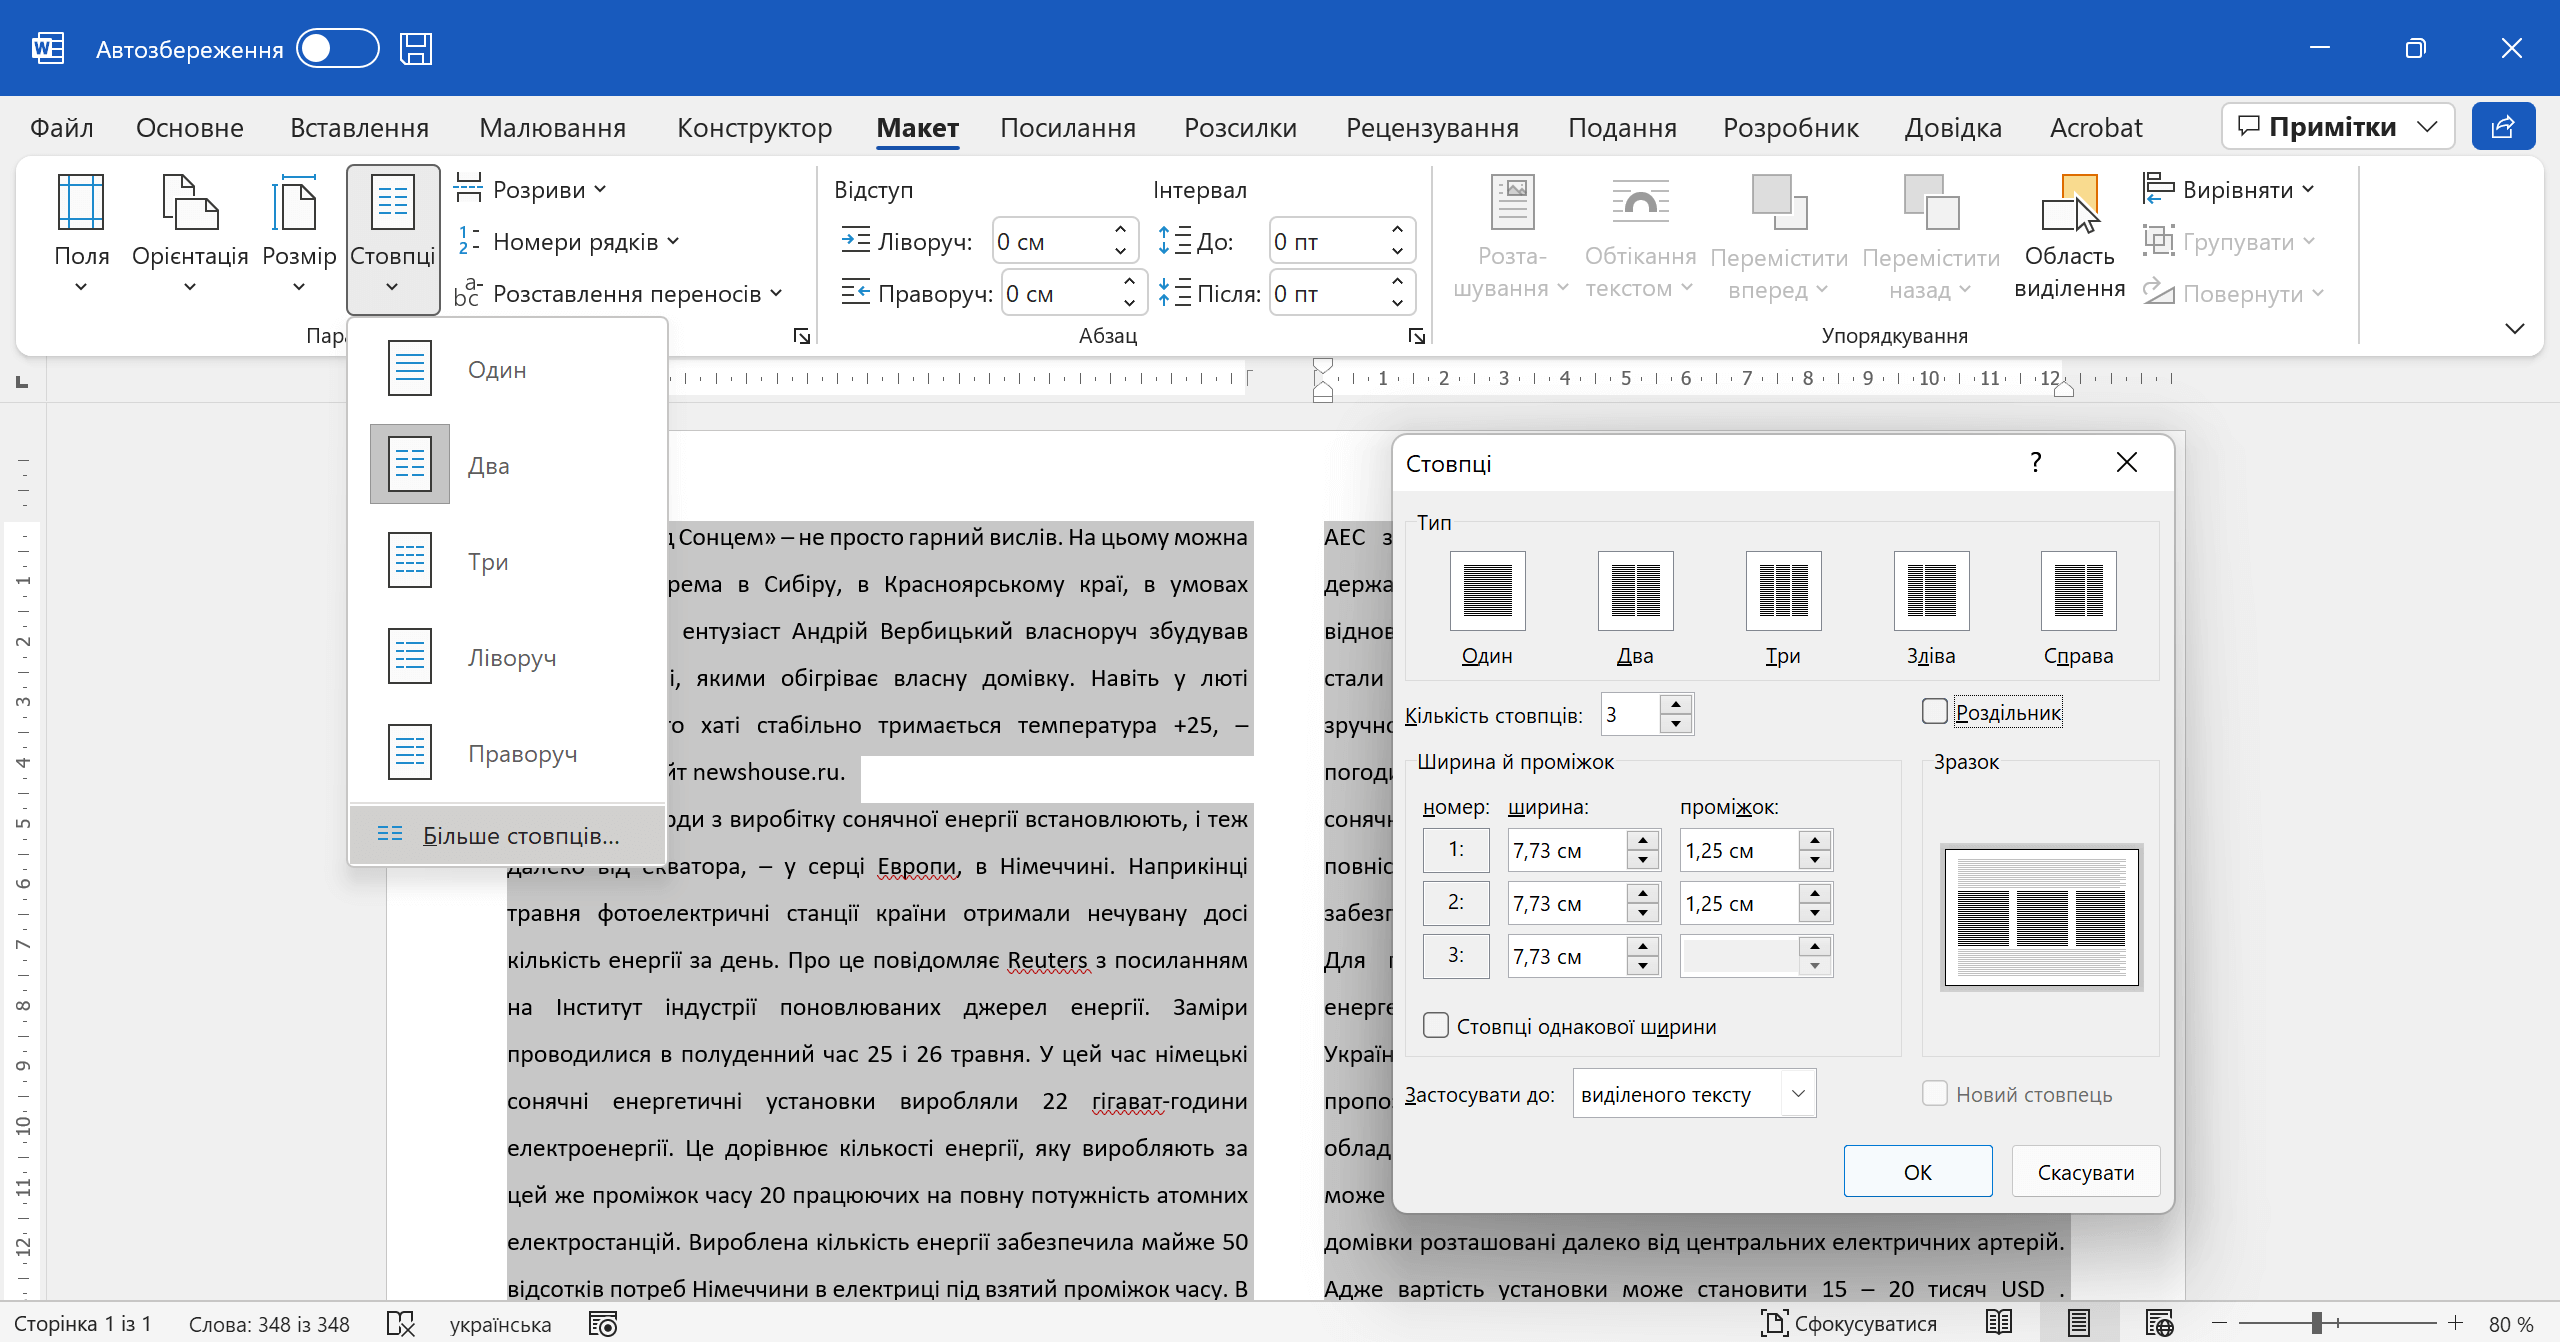Viewport: 2560px width, 1342px height.
Task: Select Більше стовпців menu entry
Action: (x=520, y=835)
